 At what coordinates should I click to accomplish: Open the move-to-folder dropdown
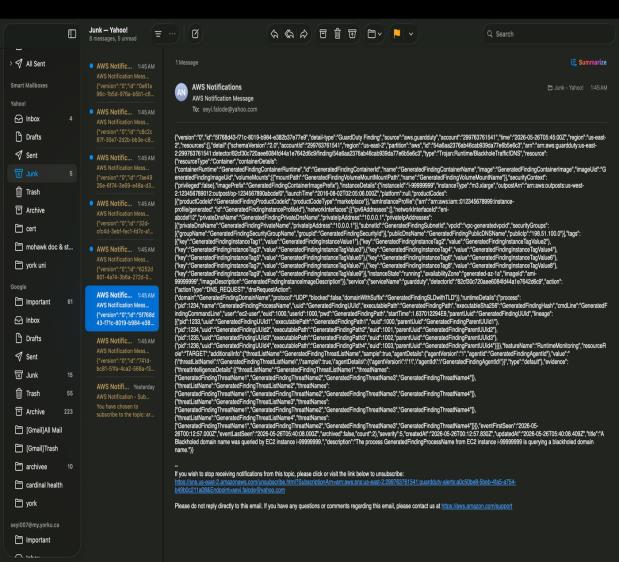(x=374, y=34)
